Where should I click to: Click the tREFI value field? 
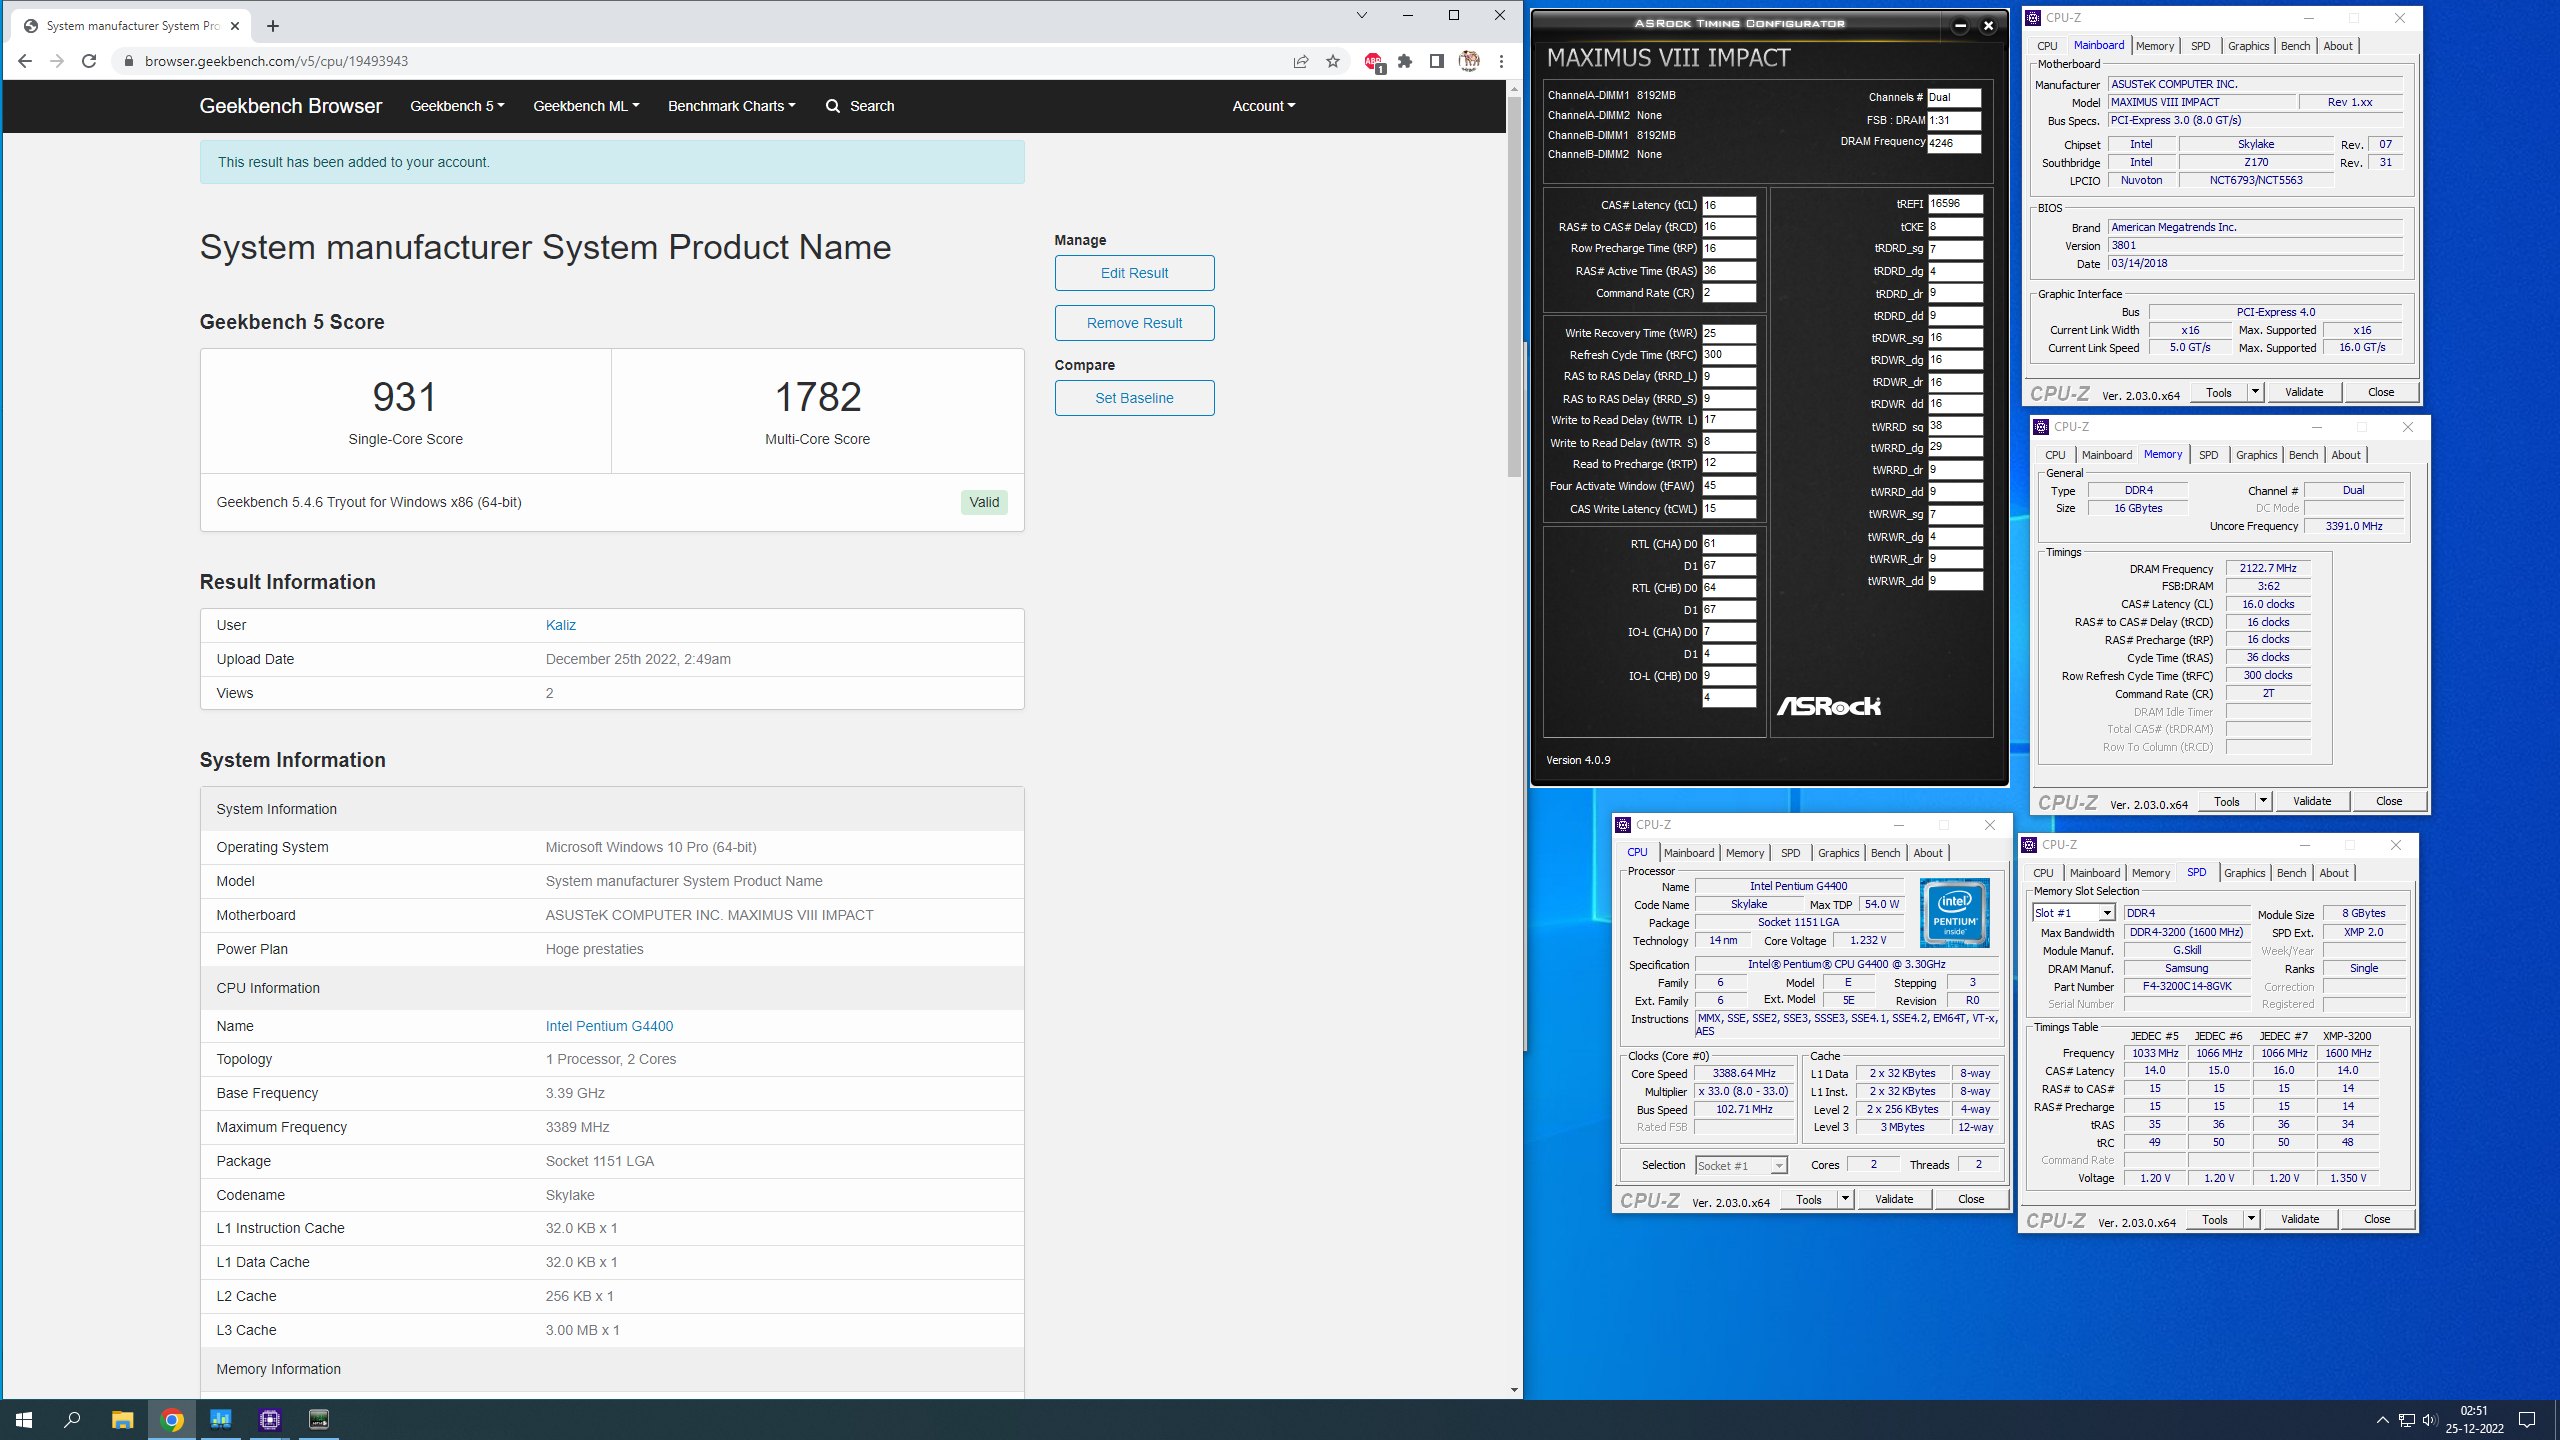(1955, 204)
